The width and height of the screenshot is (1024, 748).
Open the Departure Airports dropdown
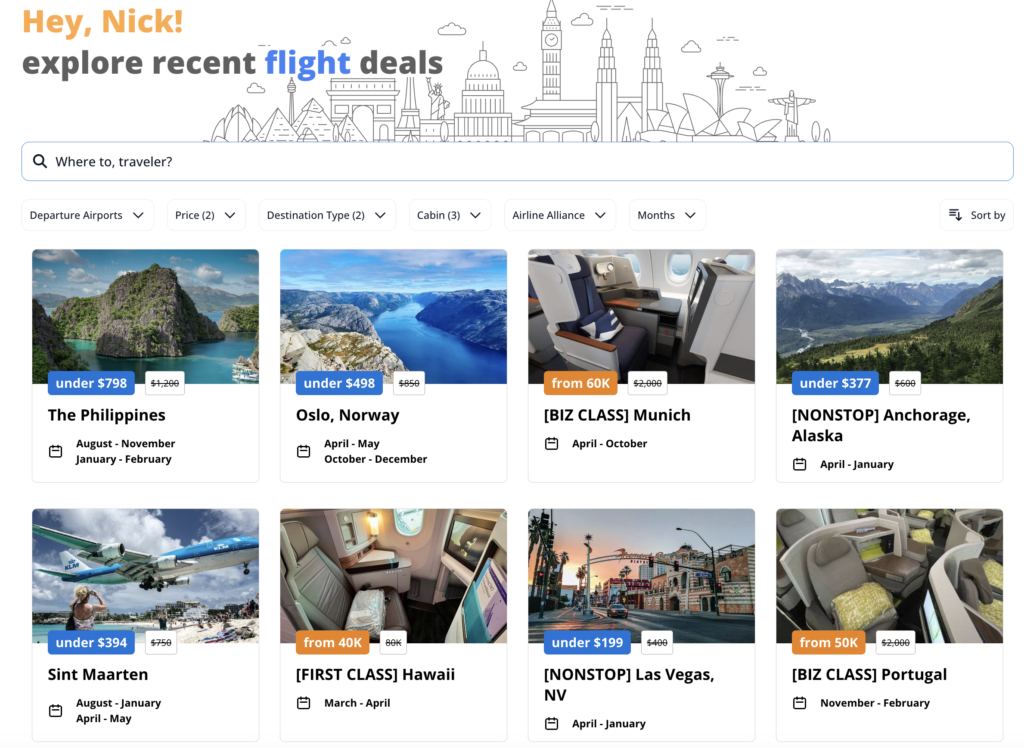(87, 214)
